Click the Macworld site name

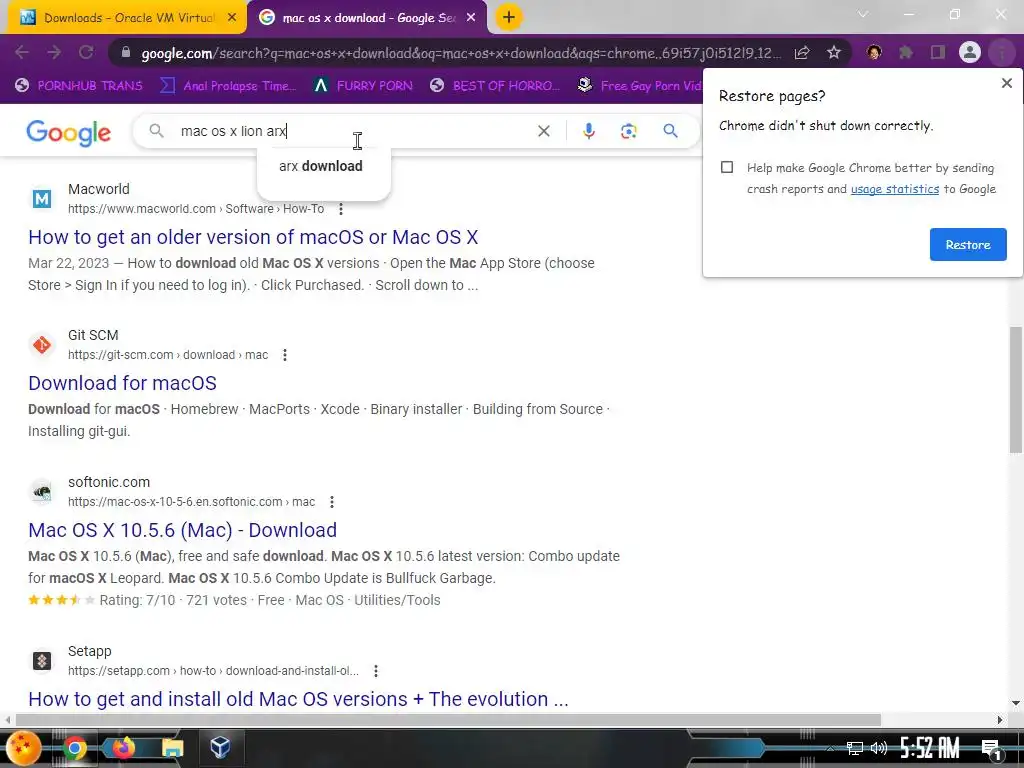point(99,189)
